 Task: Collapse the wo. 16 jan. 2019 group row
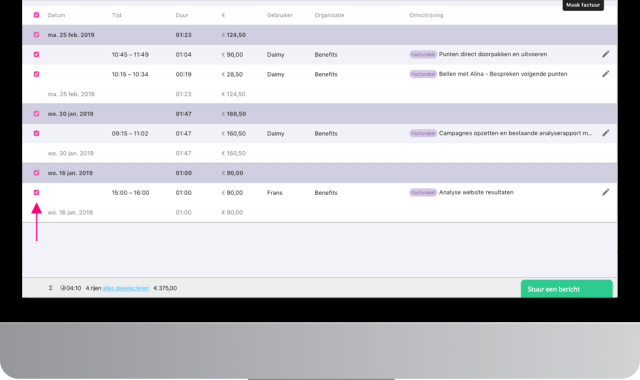click(320, 173)
